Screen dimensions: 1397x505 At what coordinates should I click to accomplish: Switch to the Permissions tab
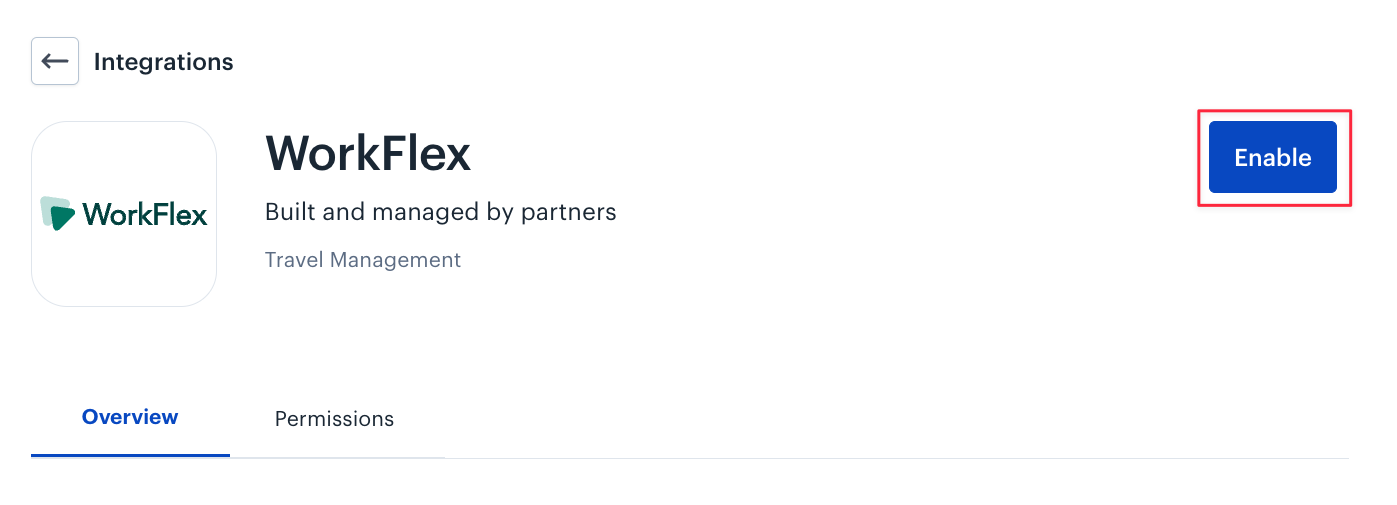point(334,419)
